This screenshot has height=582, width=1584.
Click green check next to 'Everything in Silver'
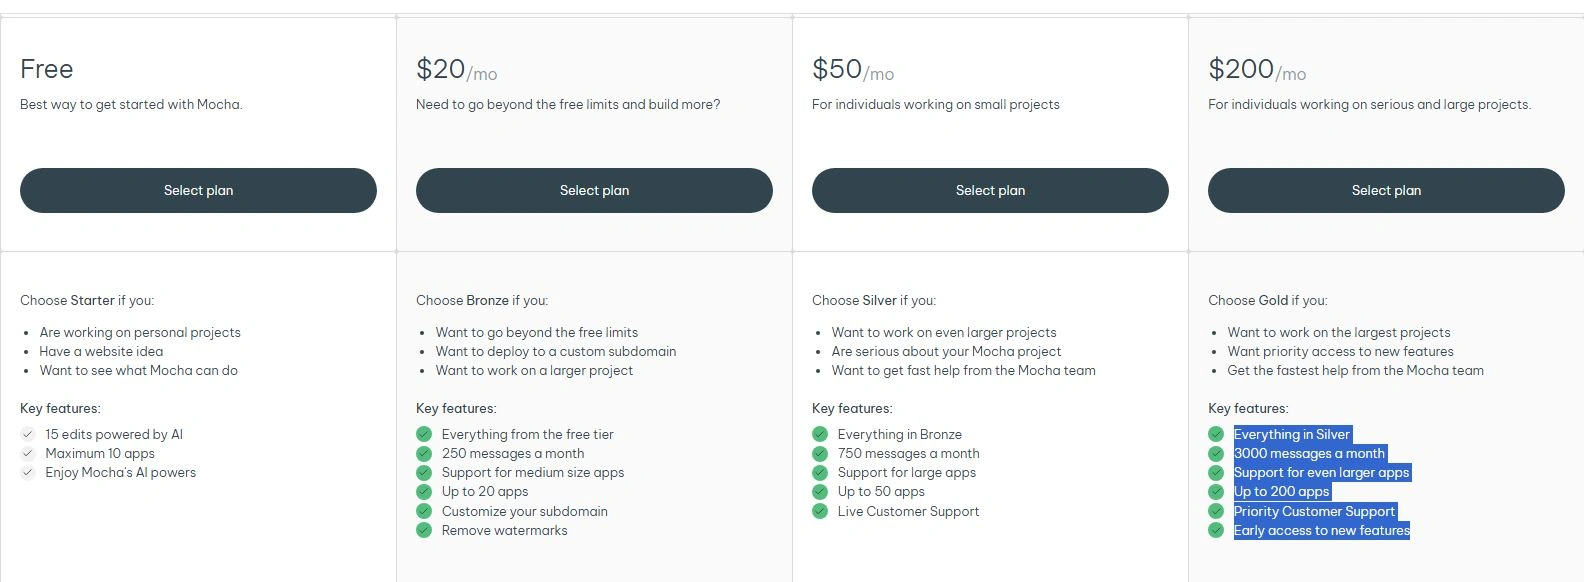point(1216,434)
